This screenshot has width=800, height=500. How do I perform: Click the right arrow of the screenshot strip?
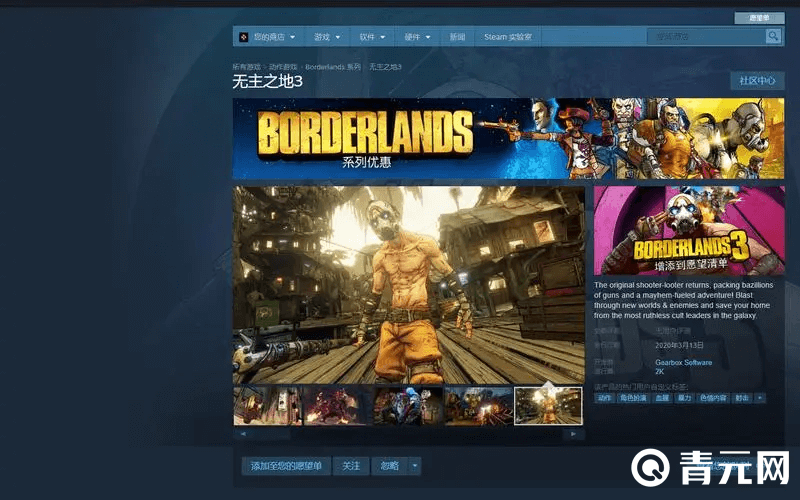point(573,434)
